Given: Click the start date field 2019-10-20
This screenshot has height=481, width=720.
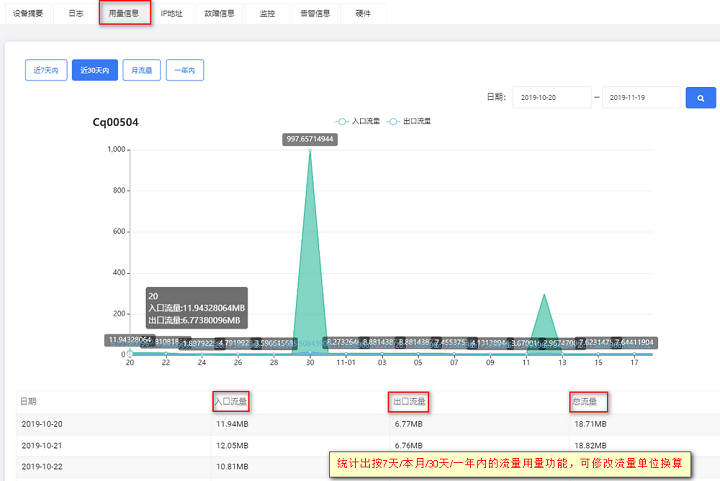Looking at the screenshot, I should [551, 97].
